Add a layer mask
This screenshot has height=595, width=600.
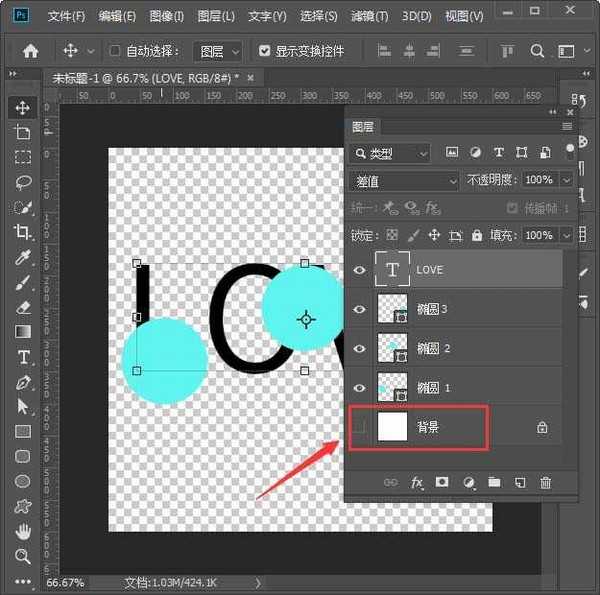[442, 483]
